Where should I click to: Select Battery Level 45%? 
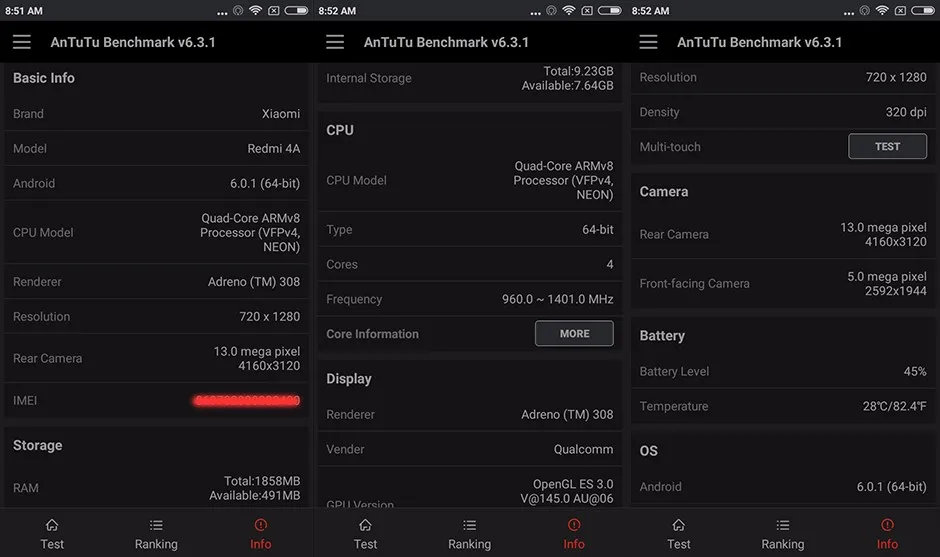pyautogui.click(x=915, y=371)
